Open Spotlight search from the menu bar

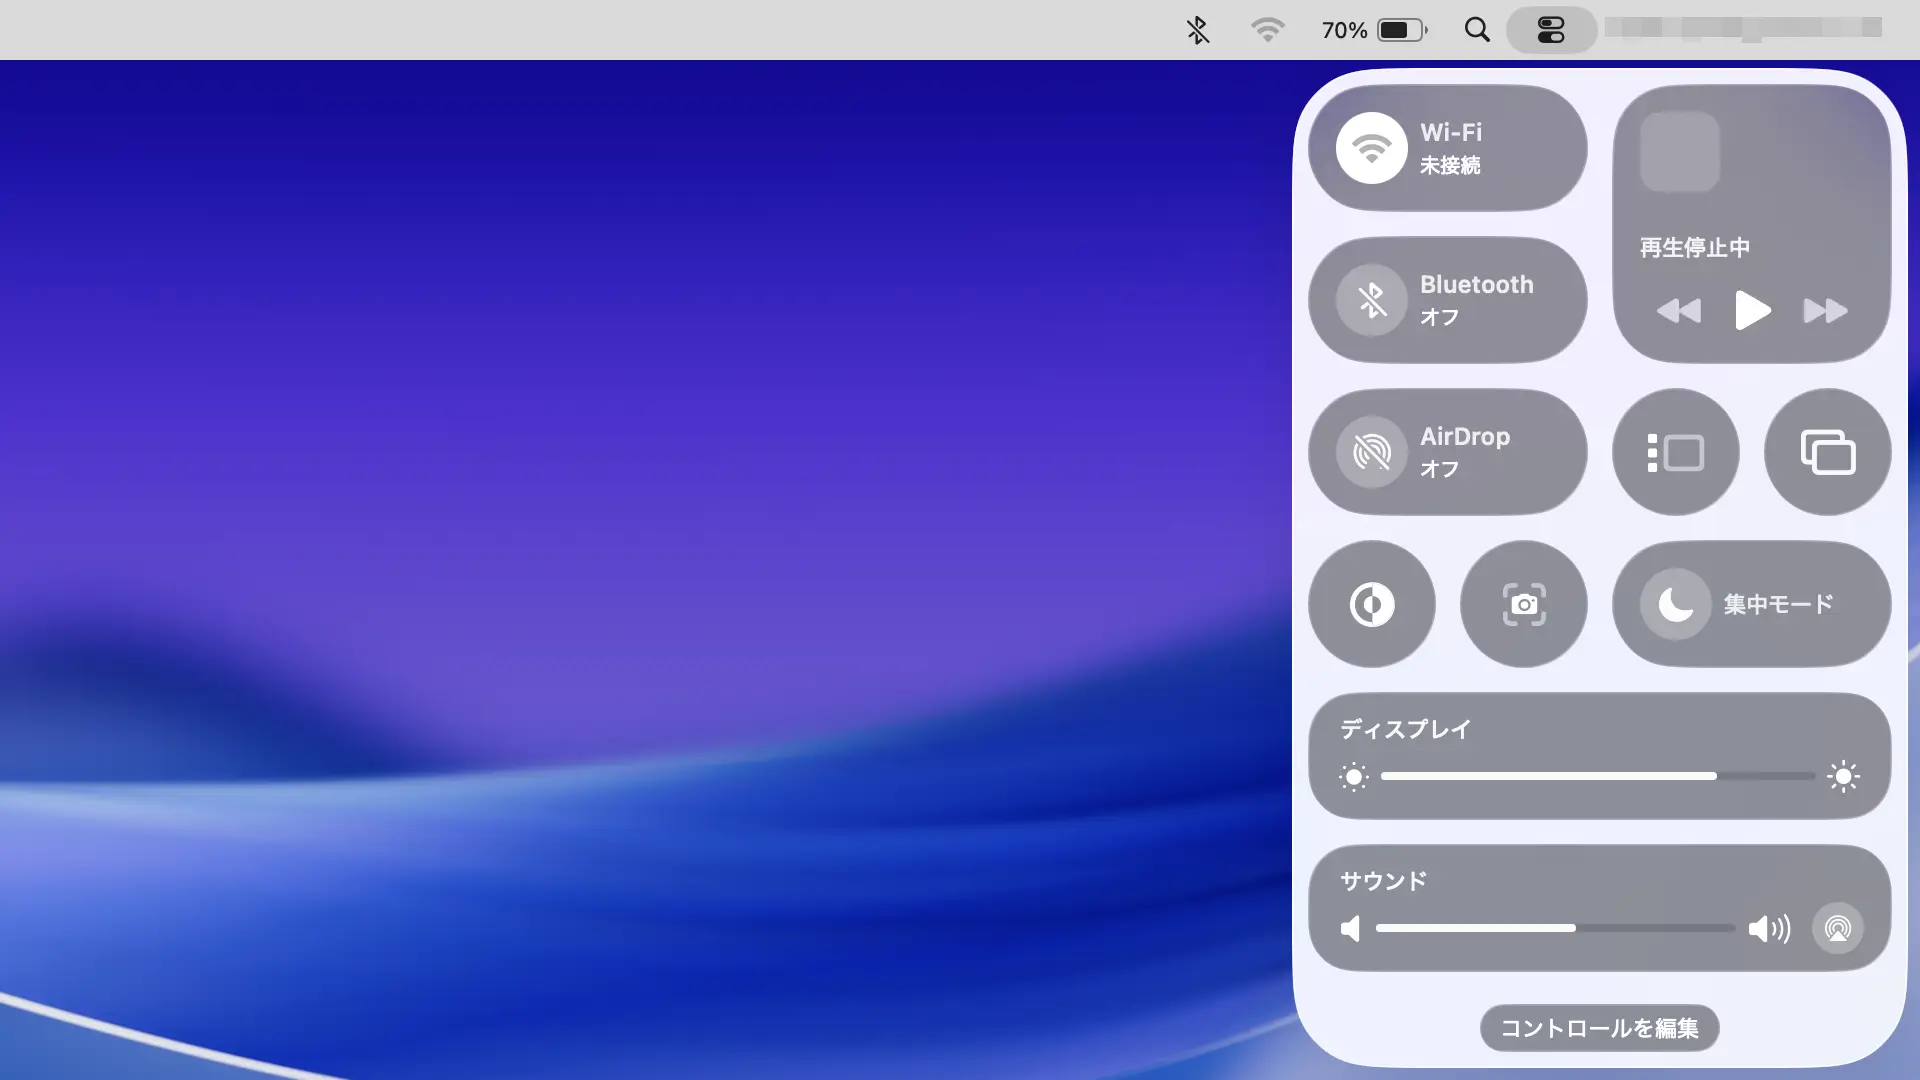(x=1476, y=30)
